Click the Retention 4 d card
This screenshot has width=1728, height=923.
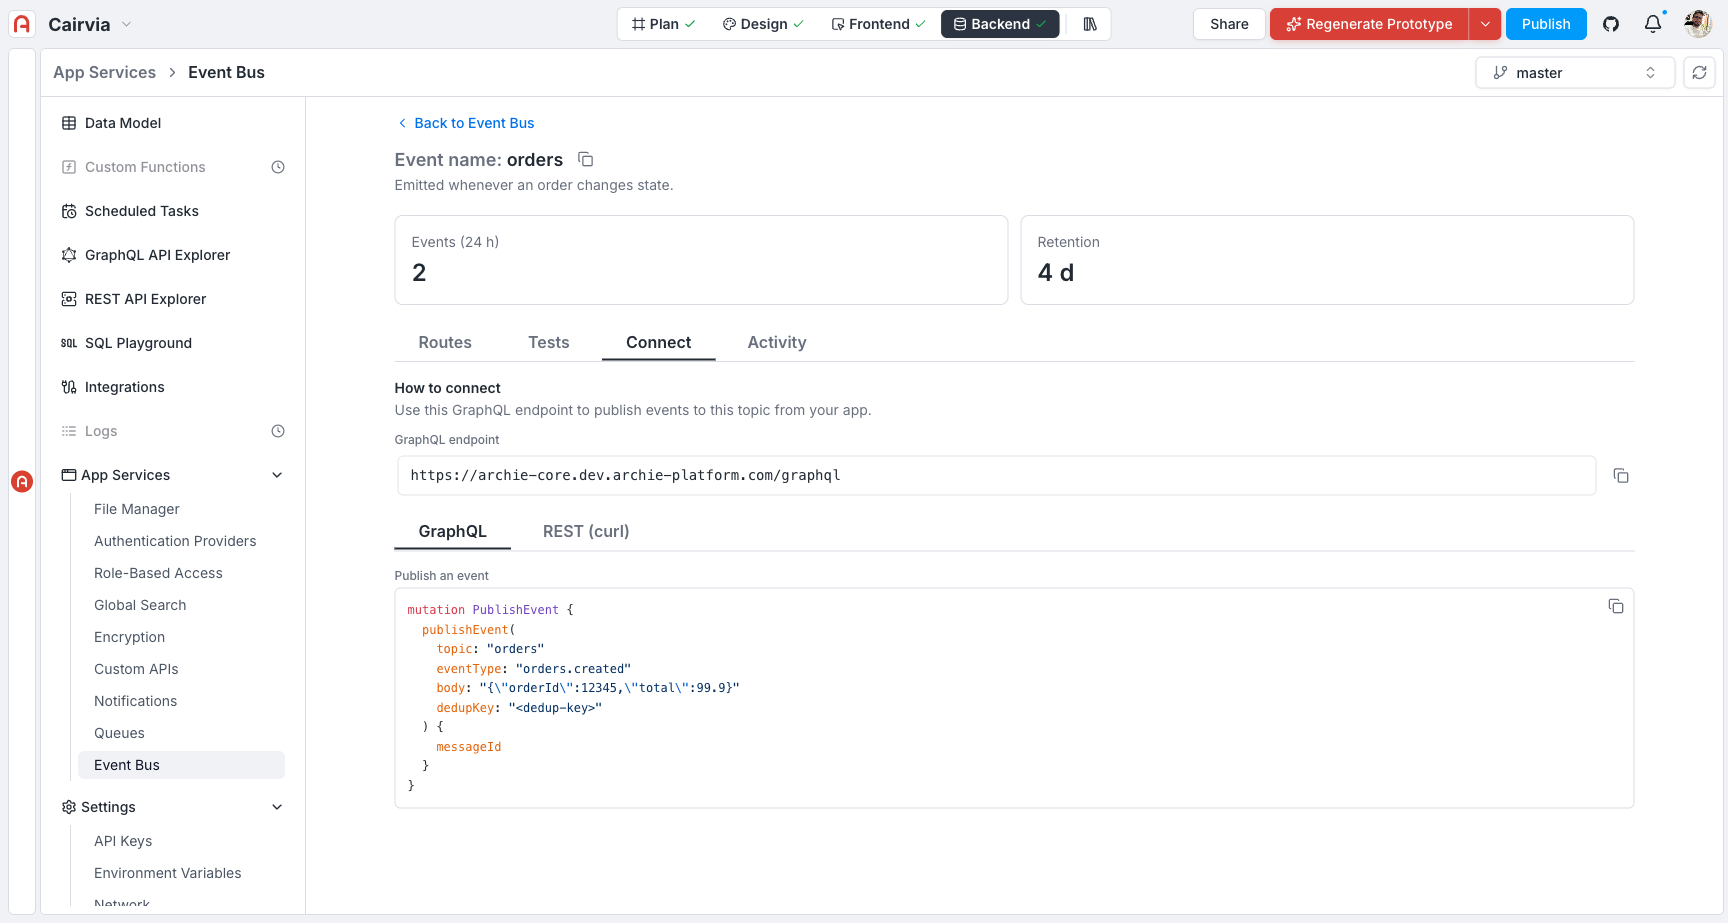(1327, 260)
